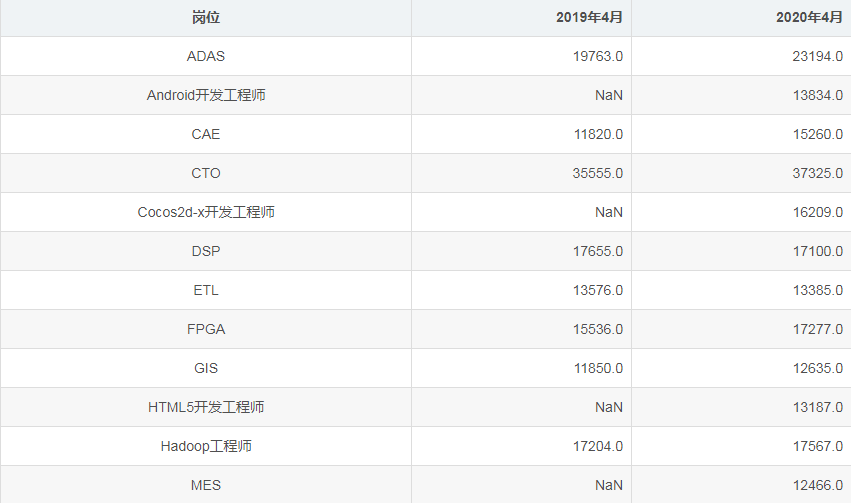Select the MES position cell
851x503 pixels.
[206, 486]
